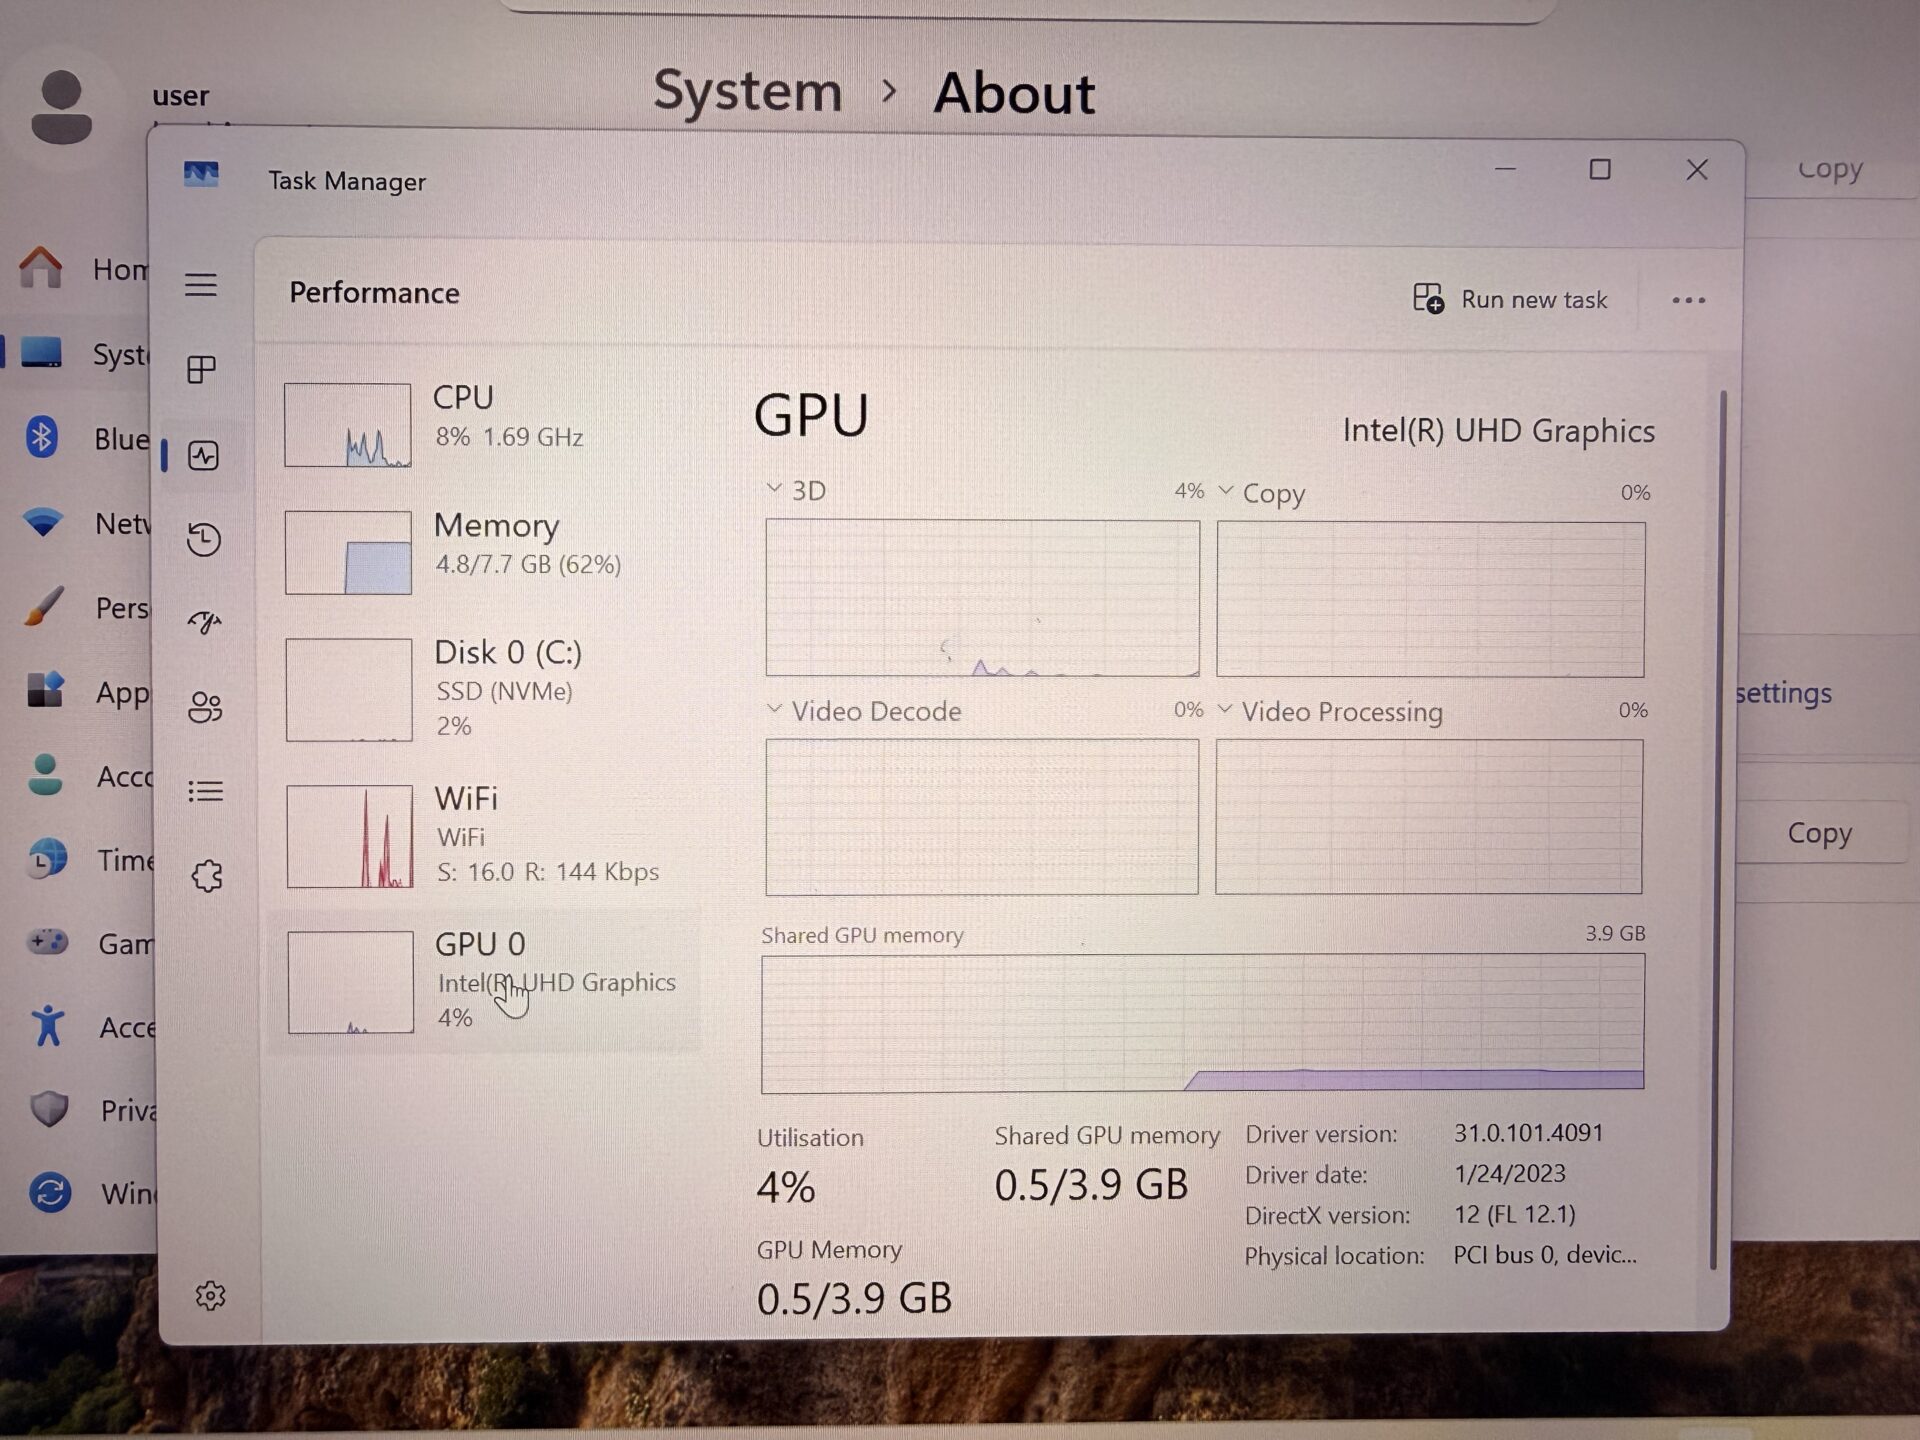The height and width of the screenshot is (1440, 1920).
Task: Open the Services puzzle-piece icon
Action: (207, 876)
